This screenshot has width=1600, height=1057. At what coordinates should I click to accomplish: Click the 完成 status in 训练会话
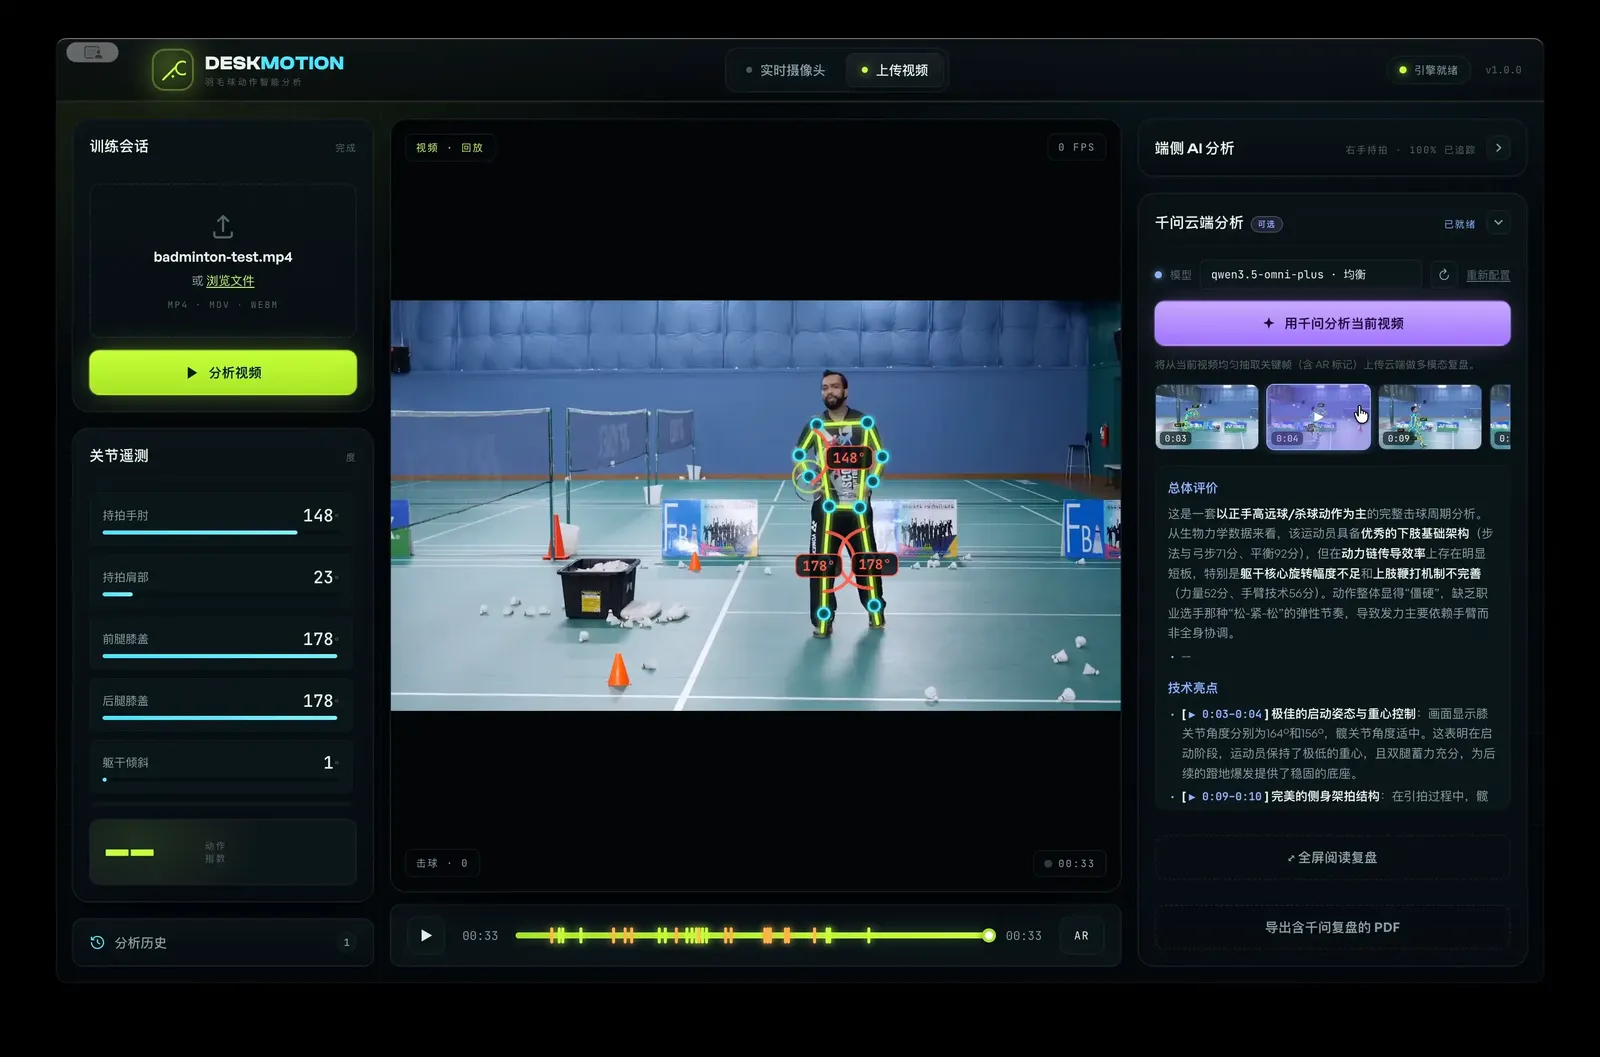pos(345,148)
